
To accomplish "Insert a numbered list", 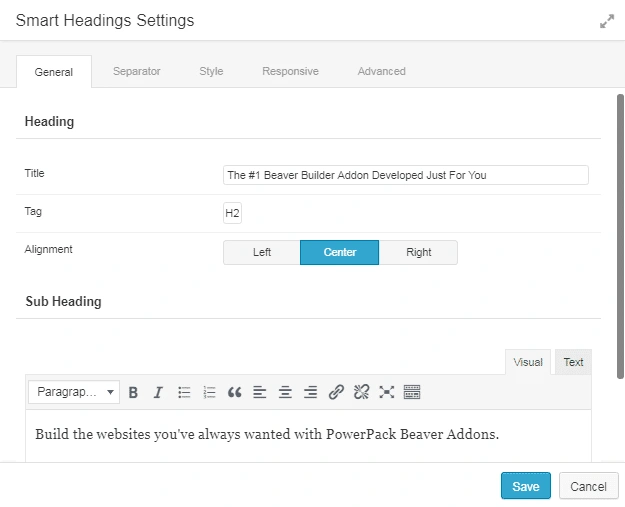I will coord(209,392).
